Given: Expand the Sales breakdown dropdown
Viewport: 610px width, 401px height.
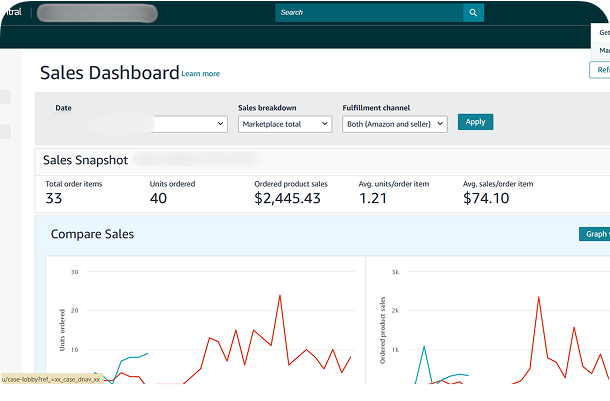Looking at the screenshot, I should pyautogui.click(x=284, y=124).
